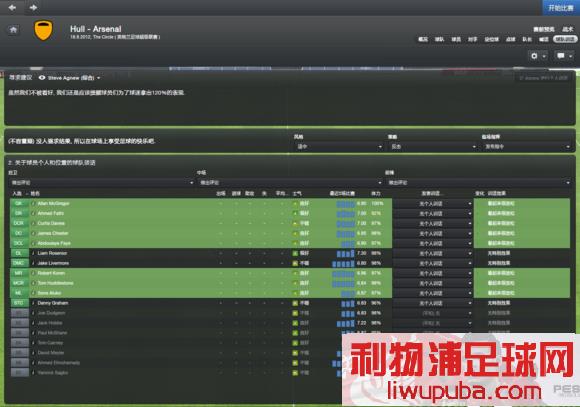The image size is (580, 407).
Task: Click info icon beside Jake Livermore
Action: click(33, 263)
